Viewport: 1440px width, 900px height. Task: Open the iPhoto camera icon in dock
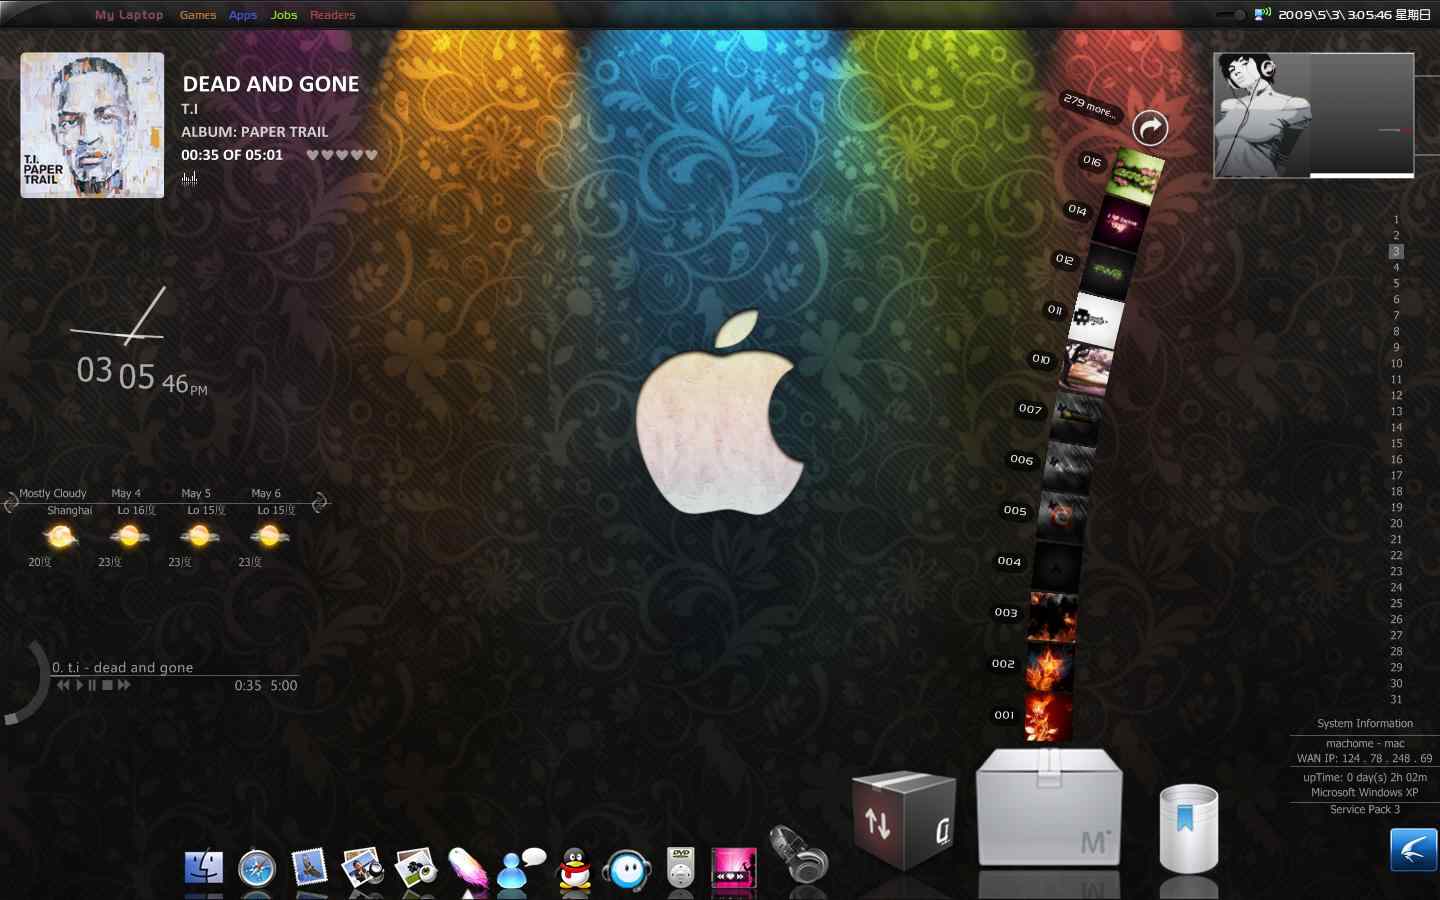(x=416, y=867)
